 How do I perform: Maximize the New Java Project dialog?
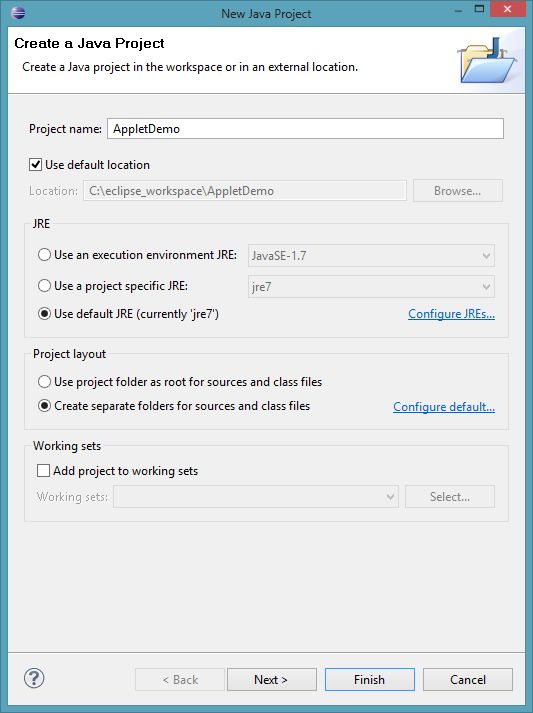(x=479, y=9)
